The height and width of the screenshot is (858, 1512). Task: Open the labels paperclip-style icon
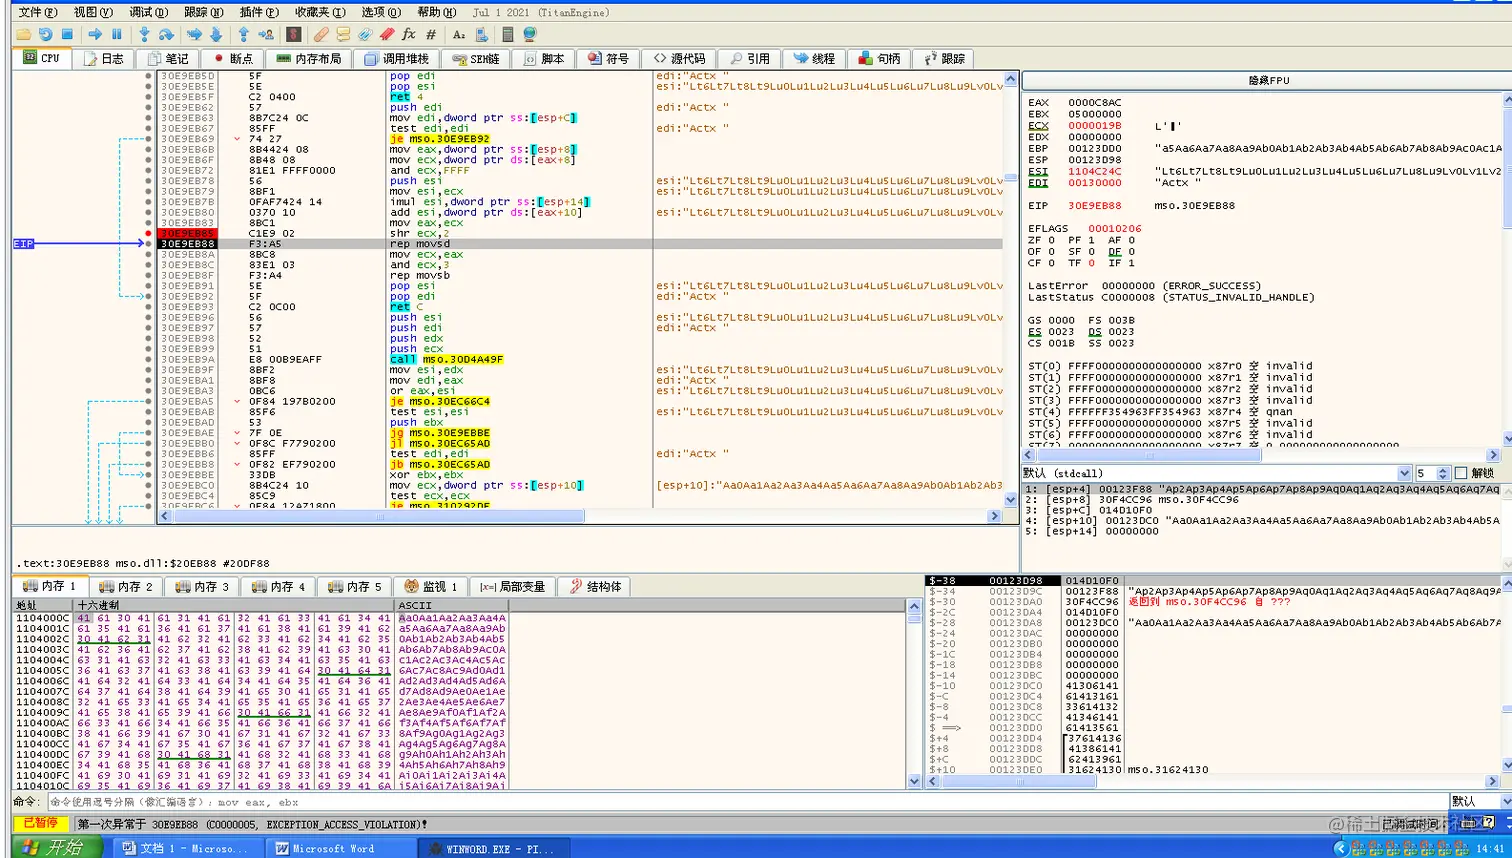(x=365, y=34)
